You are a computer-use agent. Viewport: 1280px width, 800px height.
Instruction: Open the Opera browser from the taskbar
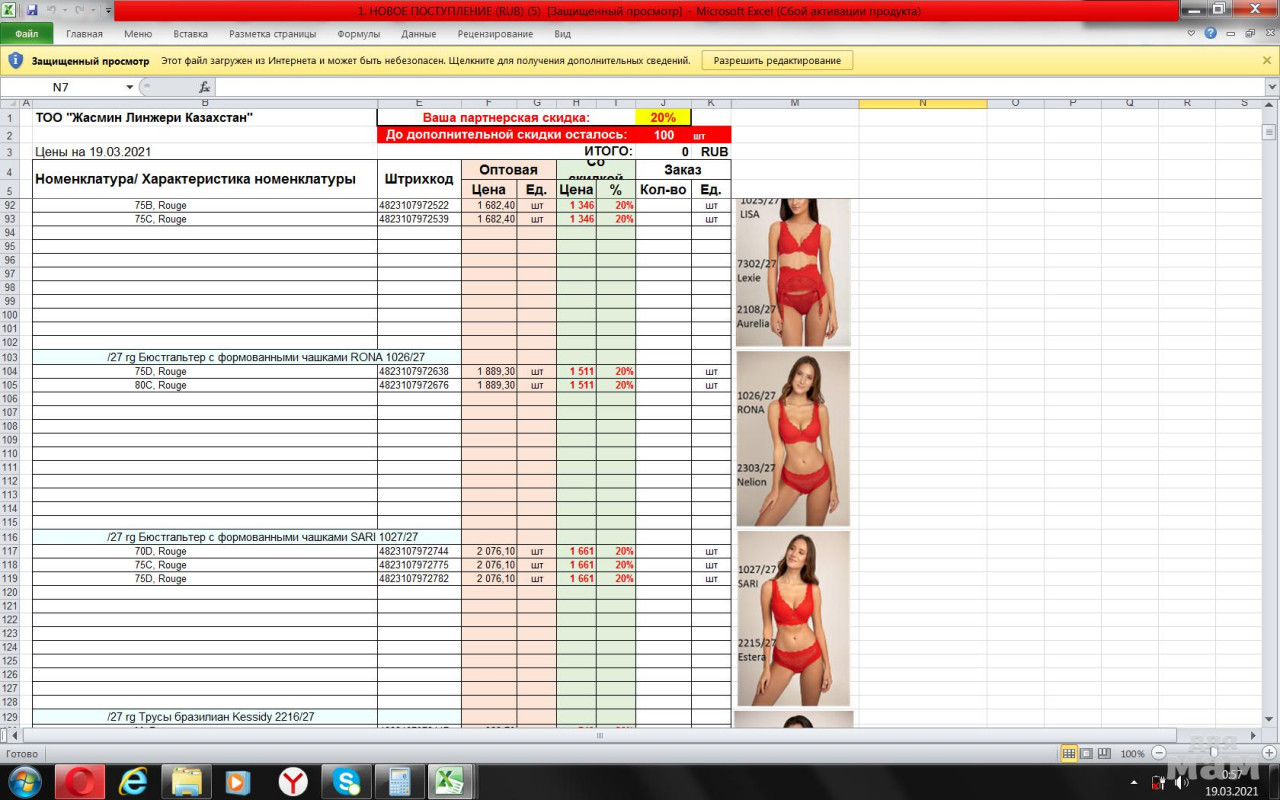coord(79,781)
